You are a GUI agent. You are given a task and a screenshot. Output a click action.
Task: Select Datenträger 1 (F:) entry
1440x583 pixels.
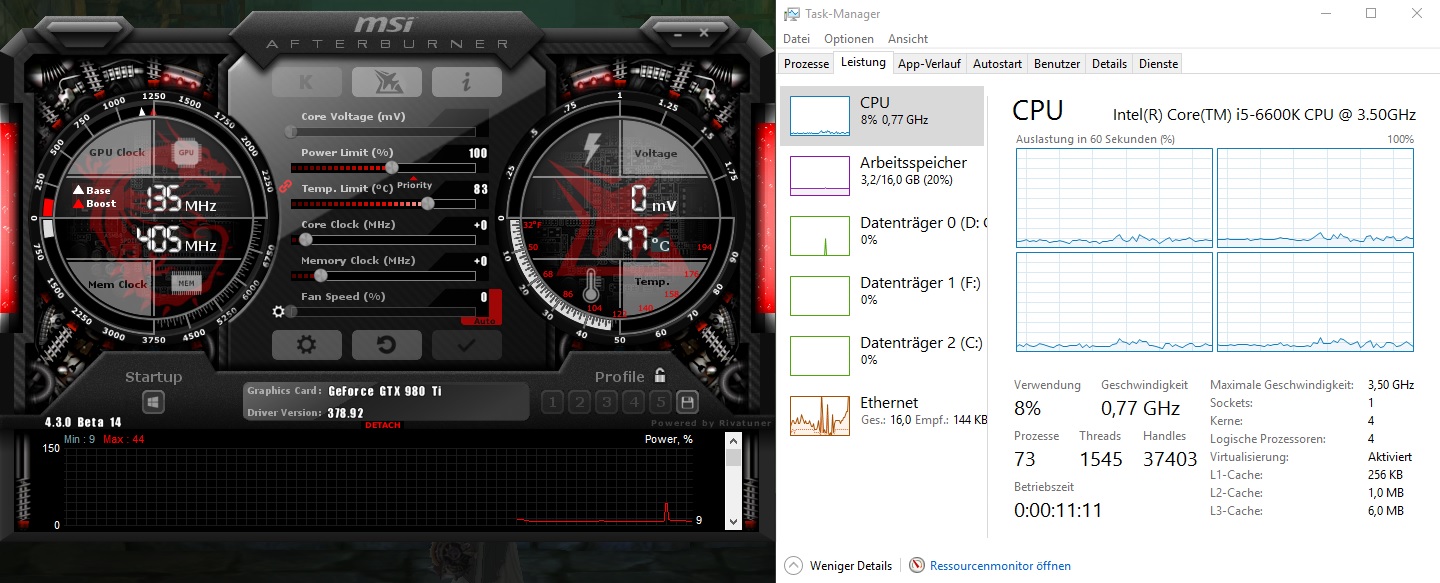pos(882,295)
